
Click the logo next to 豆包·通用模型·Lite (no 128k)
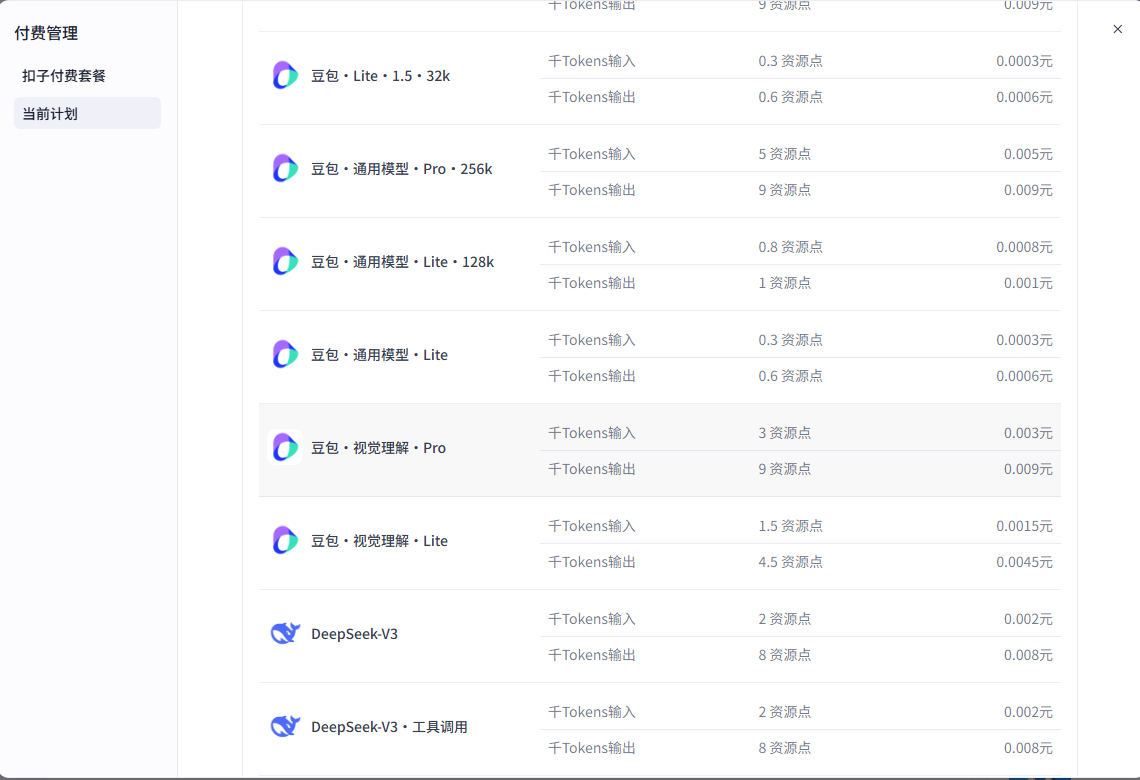(285, 355)
